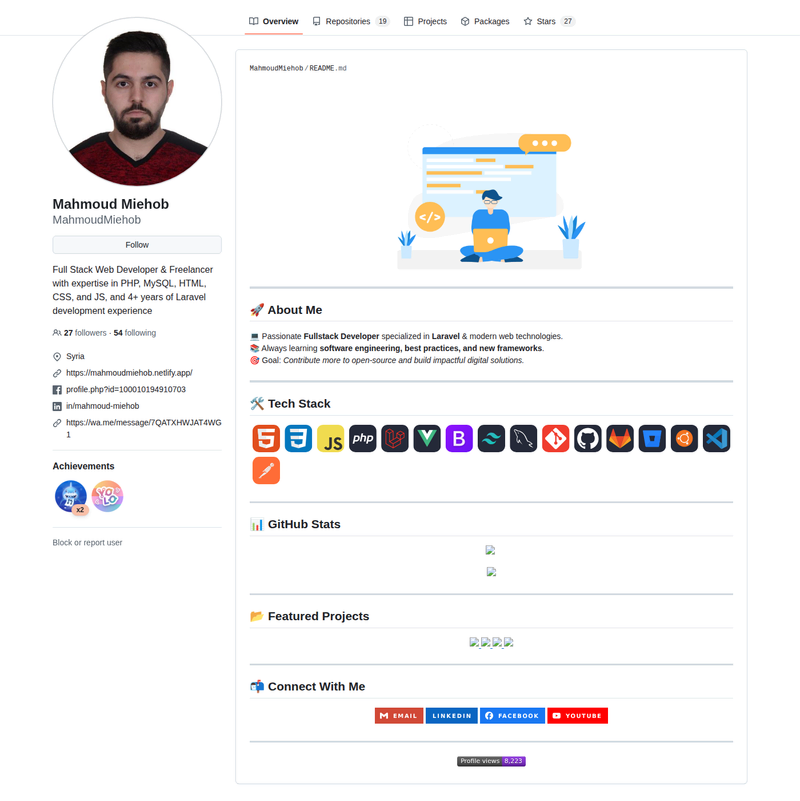800x801 pixels.
Task: Click the Syria location text
Action: pos(75,356)
